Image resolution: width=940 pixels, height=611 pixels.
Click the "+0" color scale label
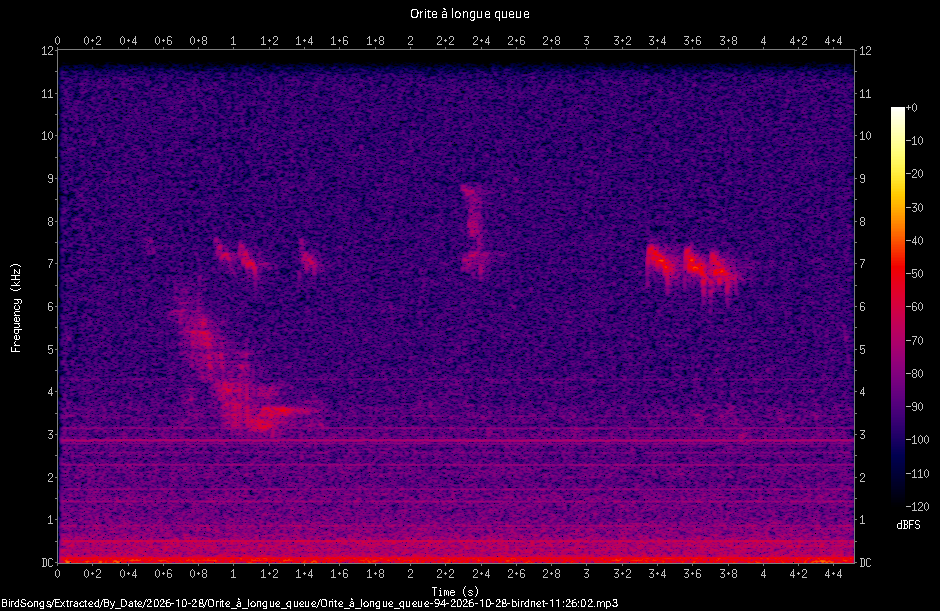(x=911, y=108)
